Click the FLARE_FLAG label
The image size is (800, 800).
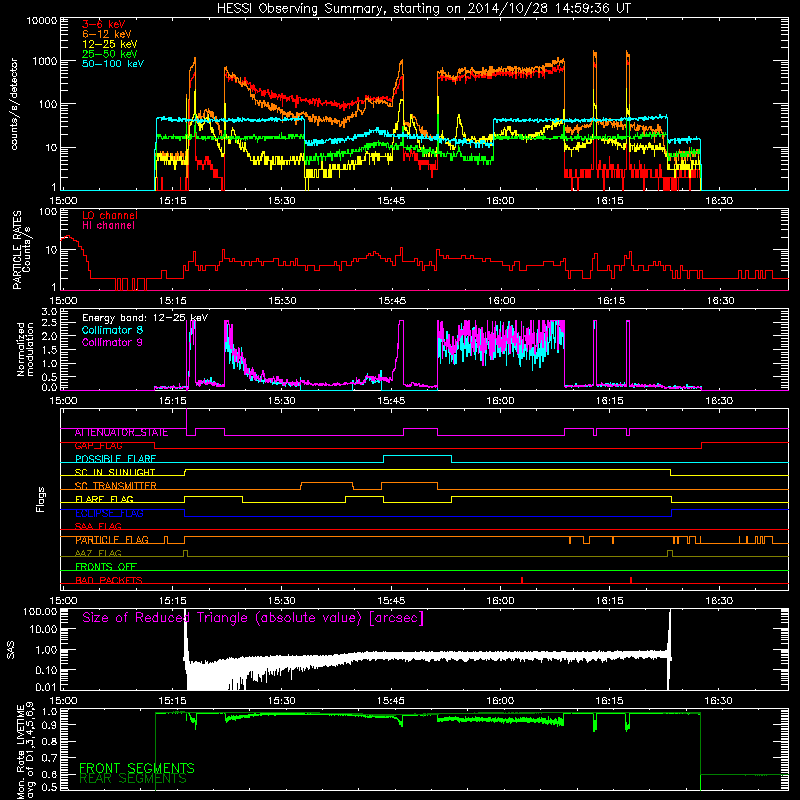point(104,499)
